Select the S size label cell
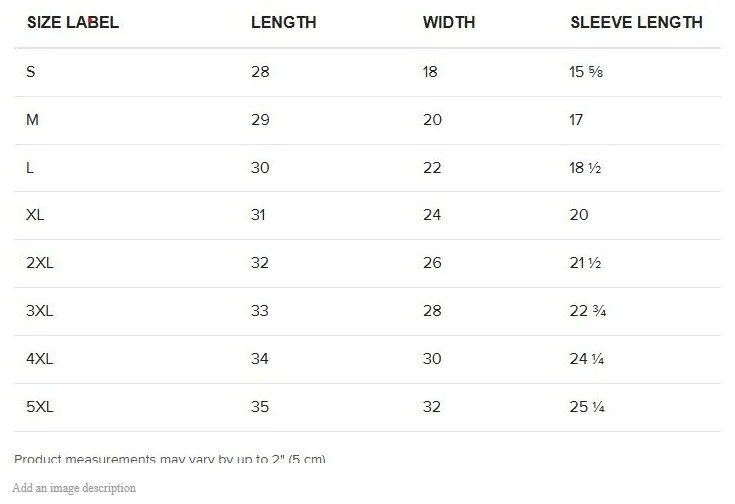735x504 pixels. tap(30, 72)
